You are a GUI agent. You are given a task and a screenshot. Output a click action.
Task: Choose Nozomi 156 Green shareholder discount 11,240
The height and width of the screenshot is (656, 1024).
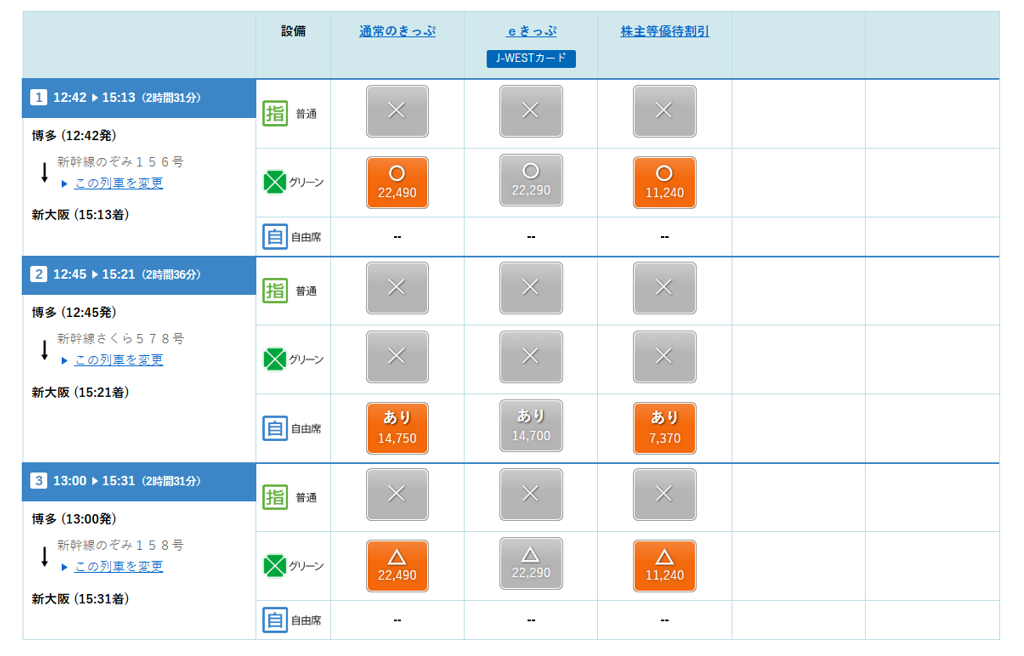pyautogui.click(x=664, y=182)
